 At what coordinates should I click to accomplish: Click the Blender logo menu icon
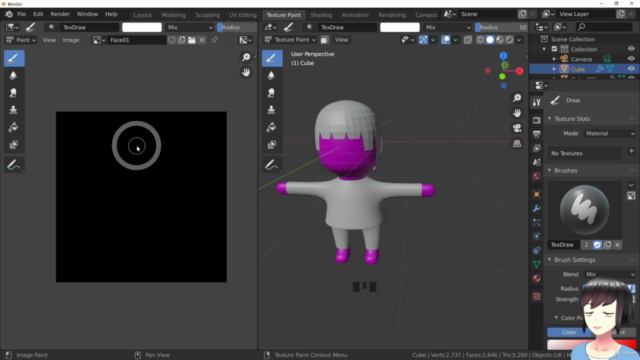9,14
